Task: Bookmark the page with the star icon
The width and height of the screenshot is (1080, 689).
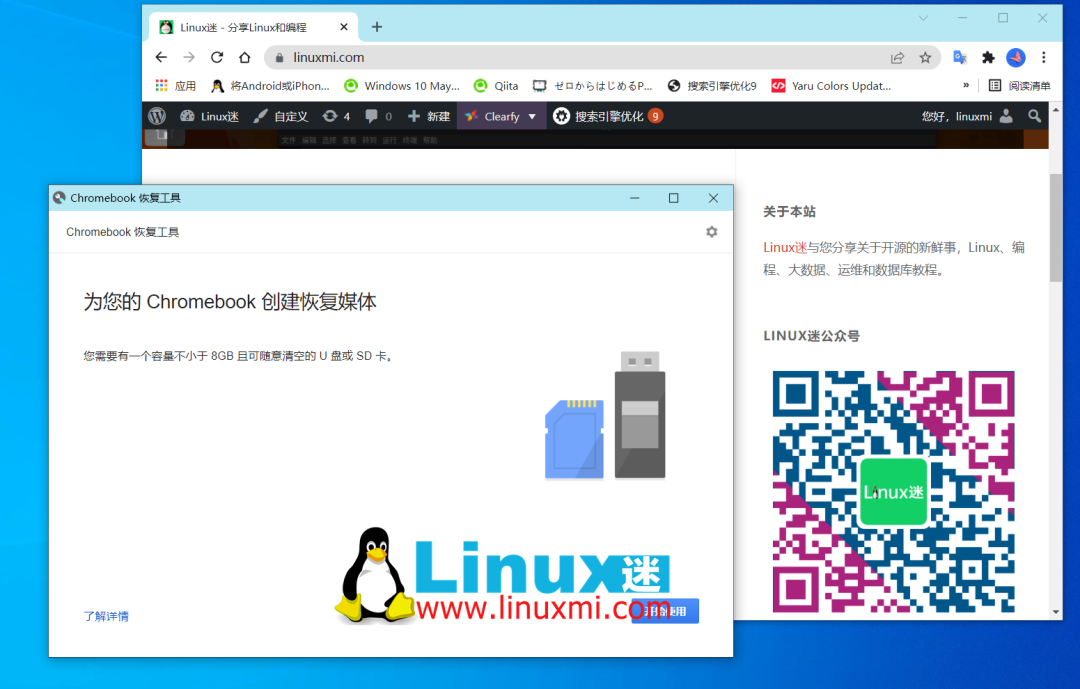Action: tap(925, 58)
